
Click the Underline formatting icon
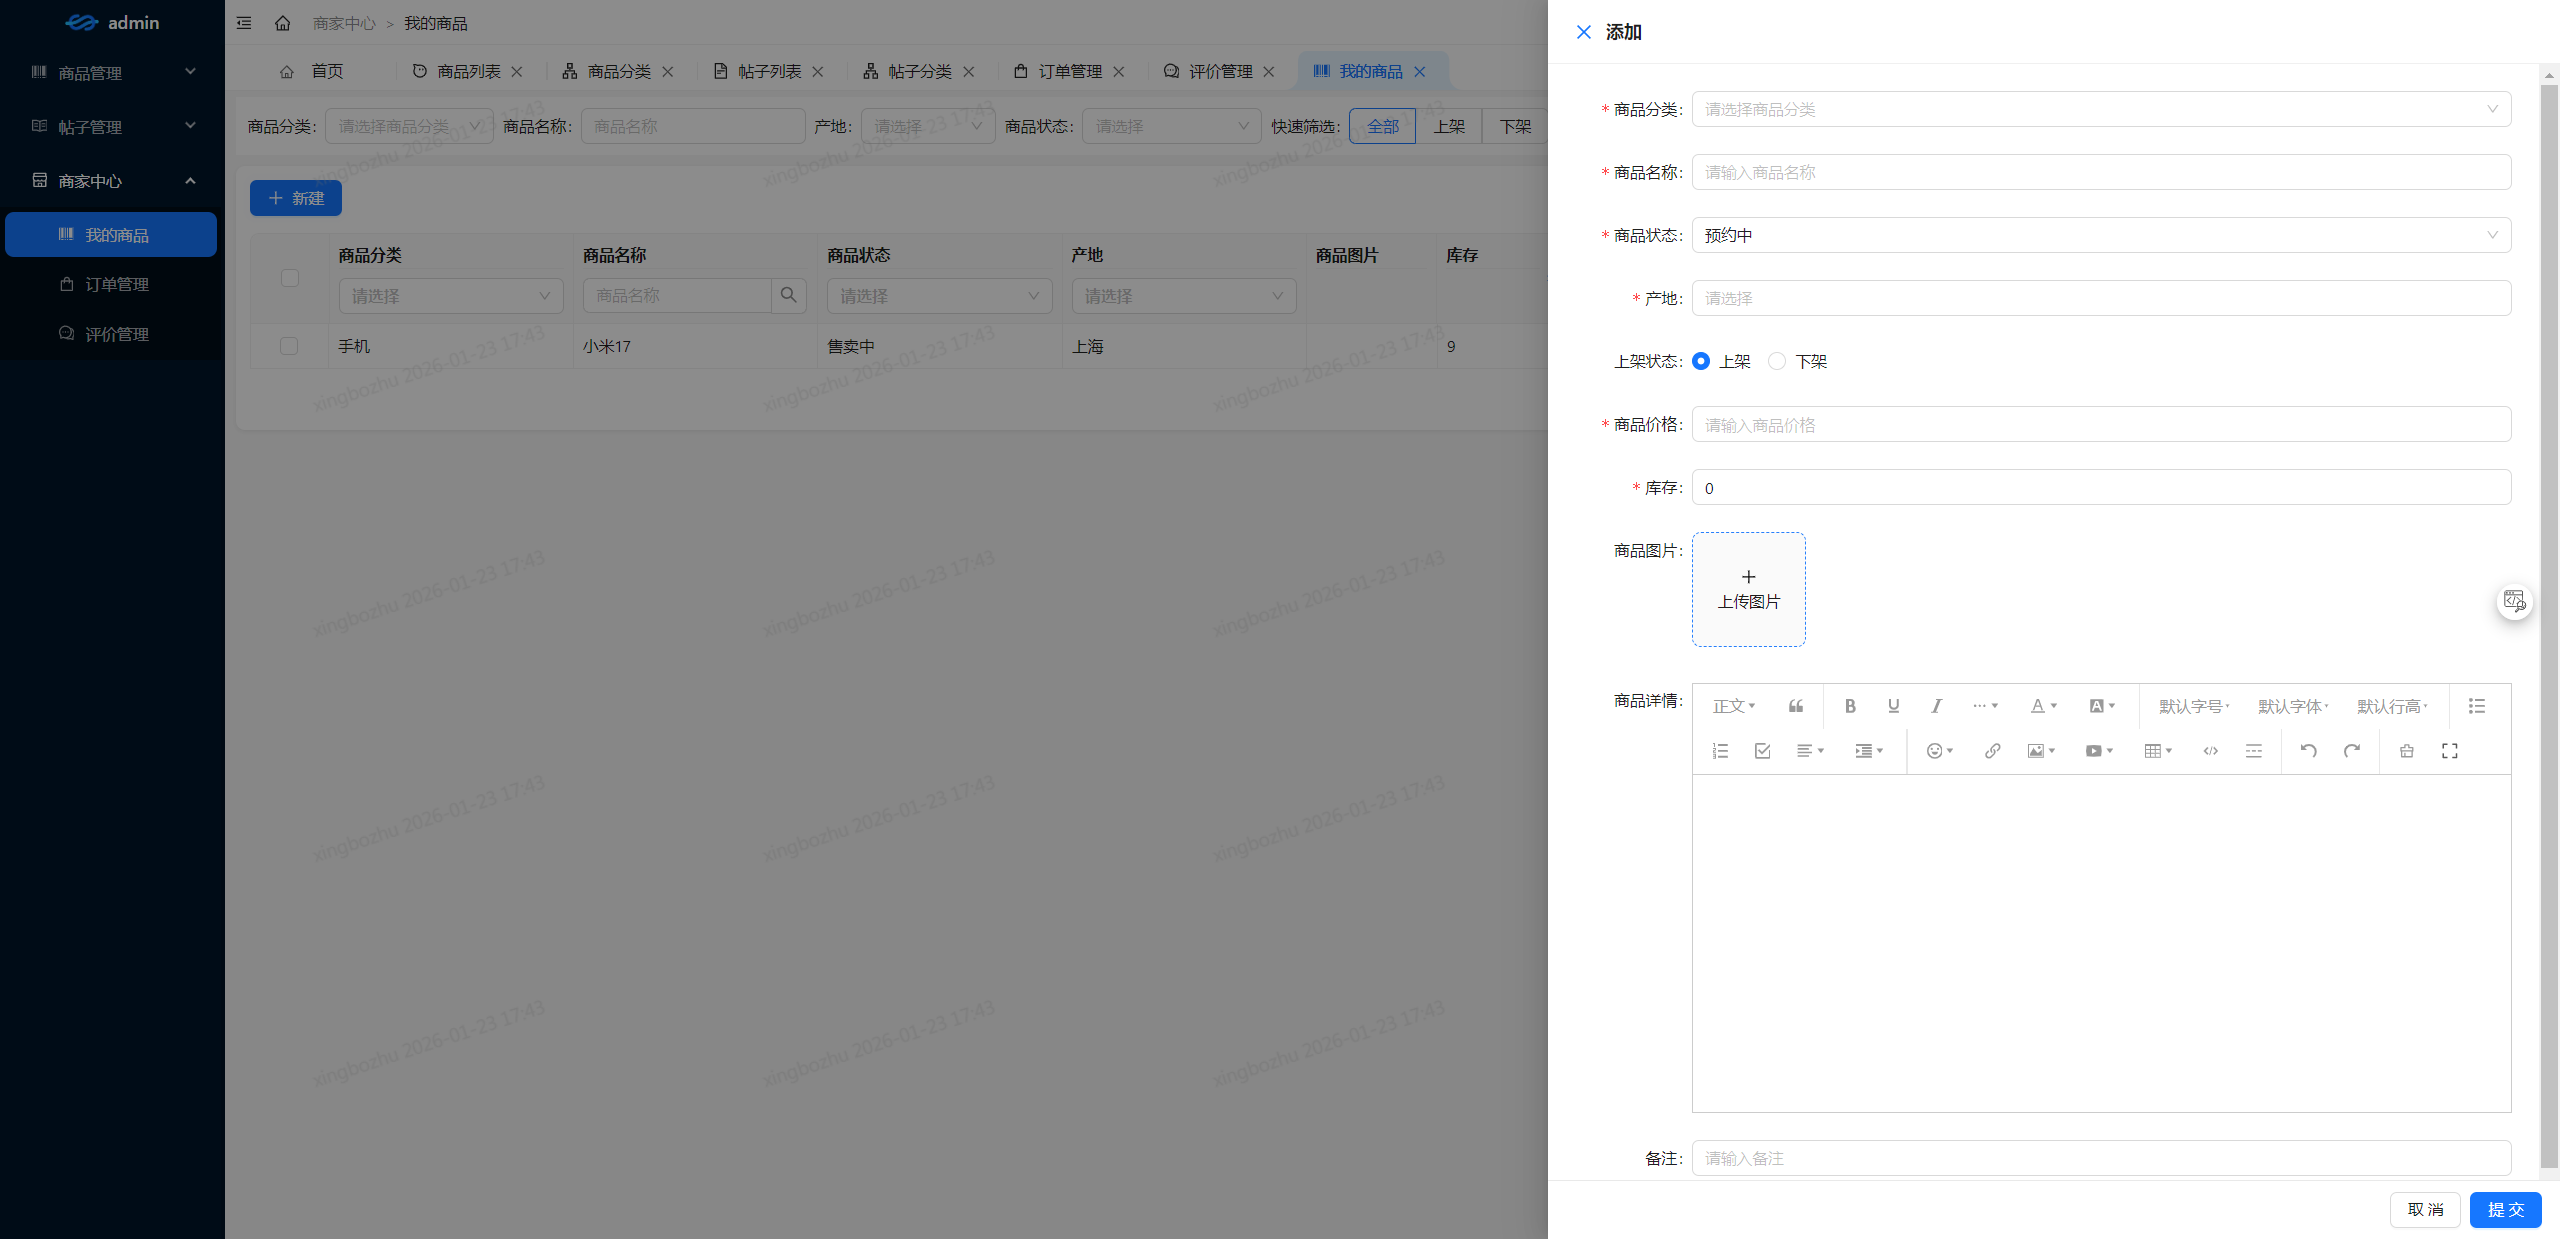(1893, 706)
